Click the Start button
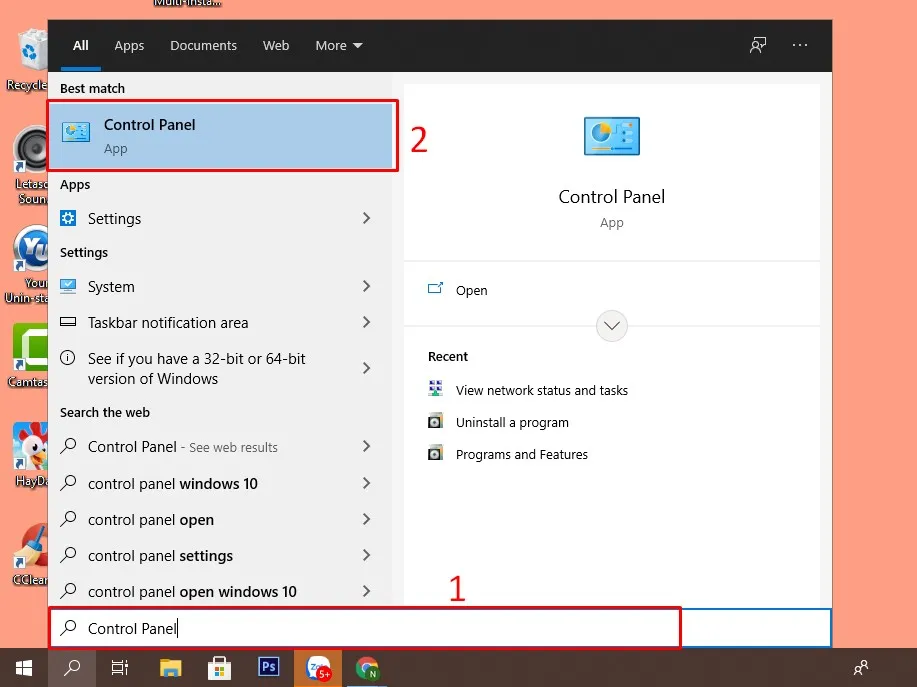Image resolution: width=917 pixels, height=687 pixels. (23, 668)
